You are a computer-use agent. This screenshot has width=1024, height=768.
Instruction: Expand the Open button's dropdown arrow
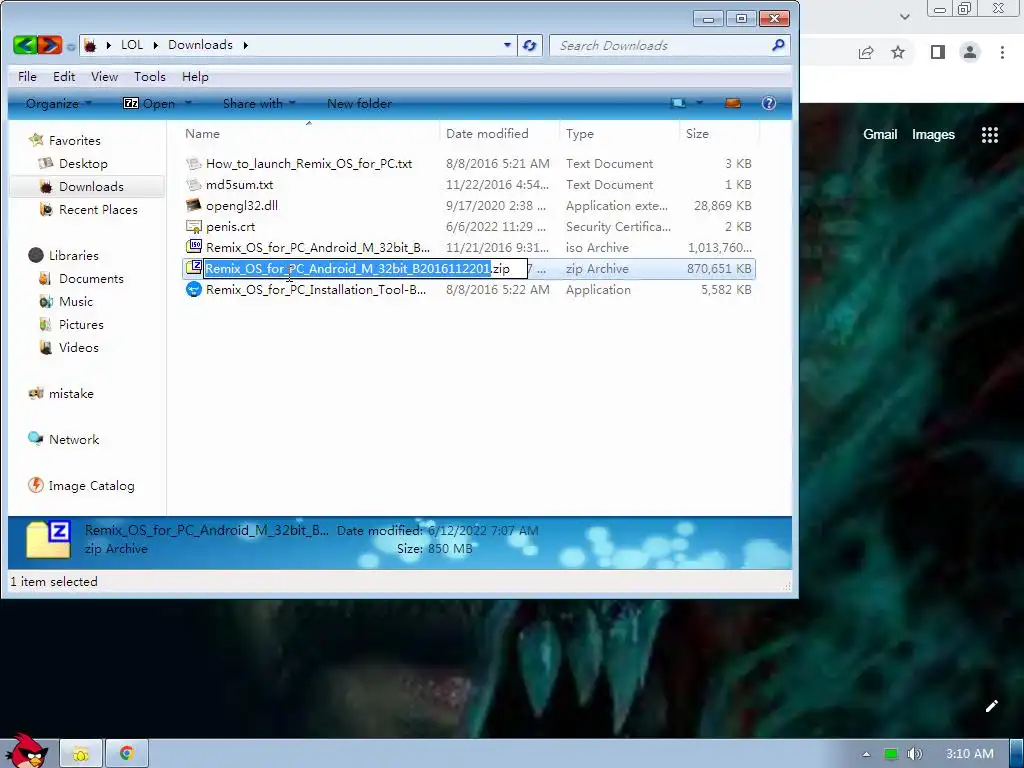point(189,103)
